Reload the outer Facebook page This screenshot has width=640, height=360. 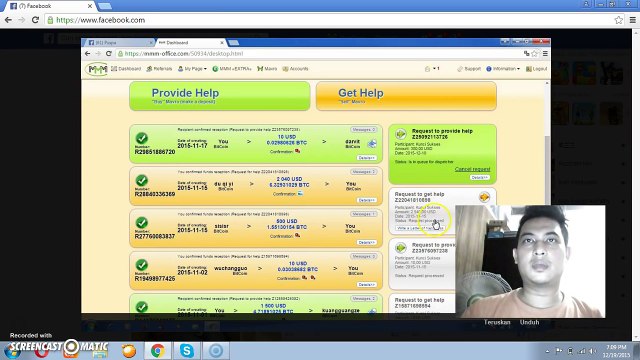click(36, 20)
